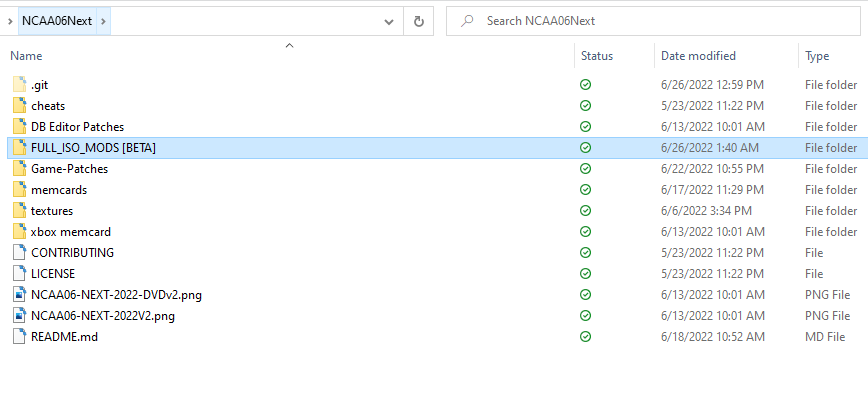Sort files by the Status column
This screenshot has width=868, height=418.
click(x=597, y=56)
